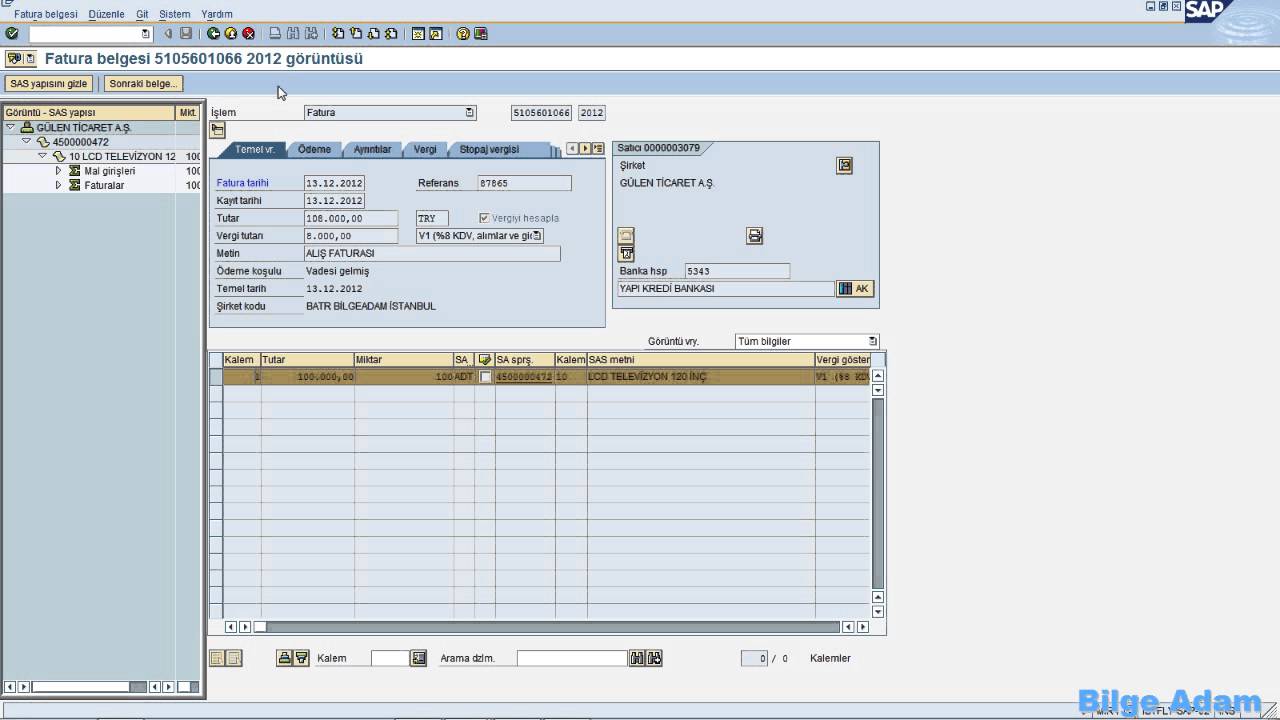The width and height of the screenshot is (1280, 720).
Task: Click the printer icon in vendor panel
Action: [755, 236]
